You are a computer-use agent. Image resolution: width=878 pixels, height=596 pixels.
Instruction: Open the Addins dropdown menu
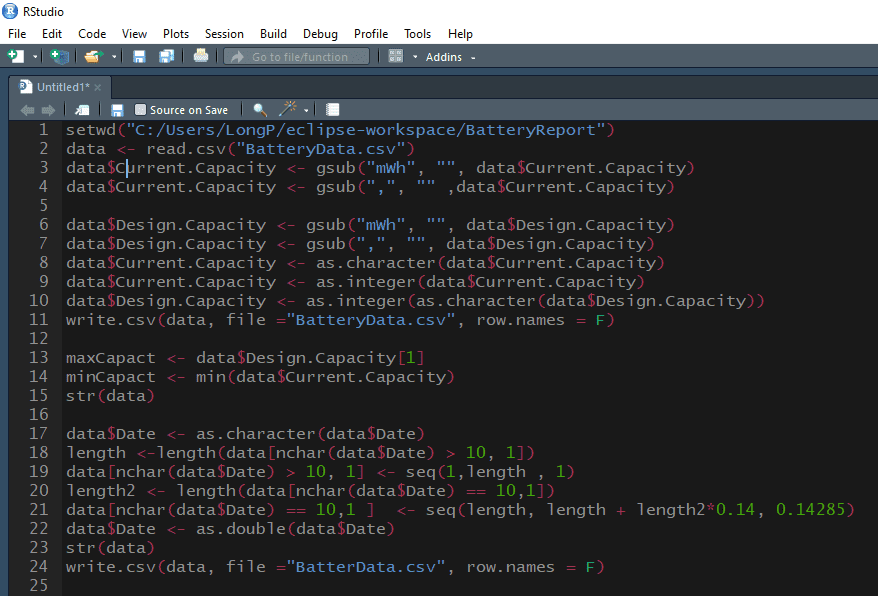pos(450,57)
